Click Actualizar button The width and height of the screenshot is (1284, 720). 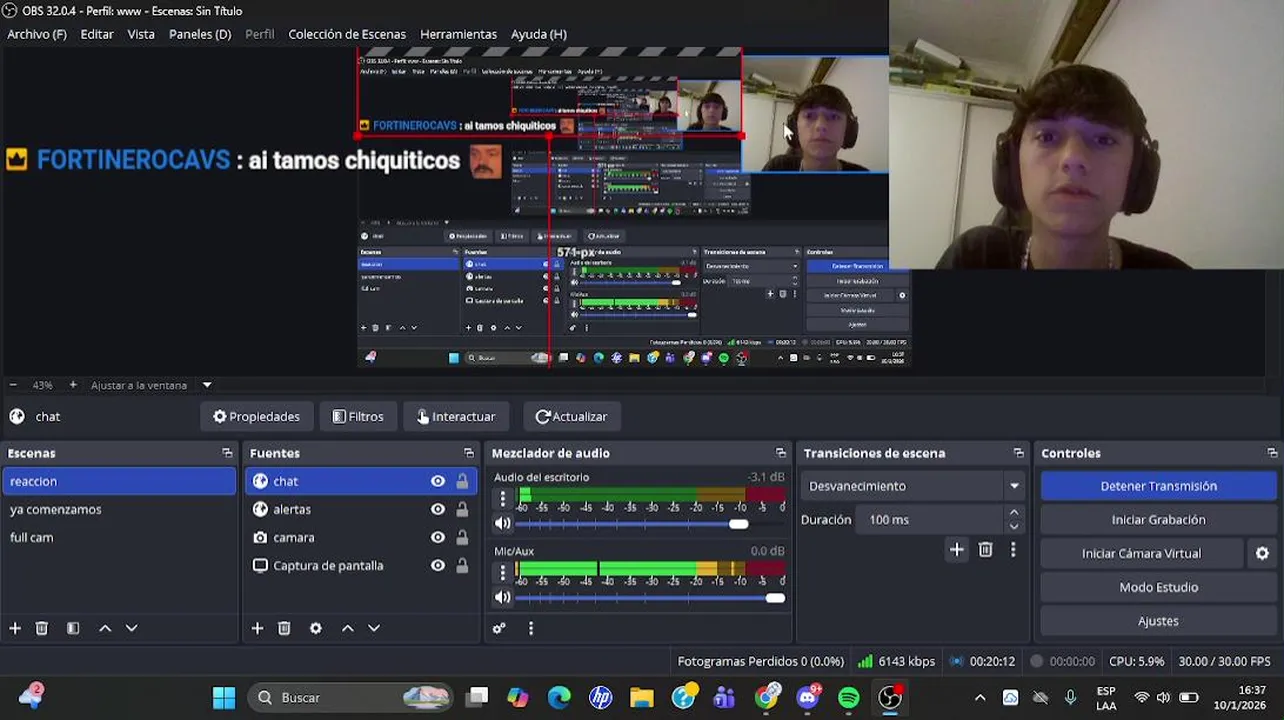pyautogui.click(x=571, y=417)
